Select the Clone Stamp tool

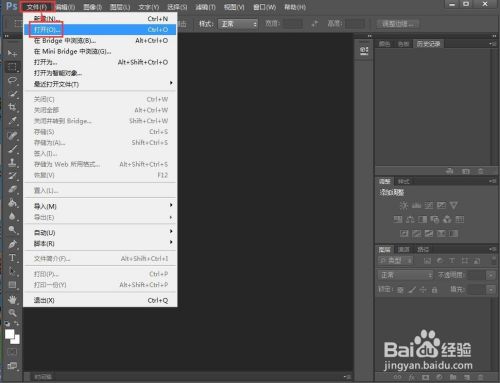click(x=12, y=163)
